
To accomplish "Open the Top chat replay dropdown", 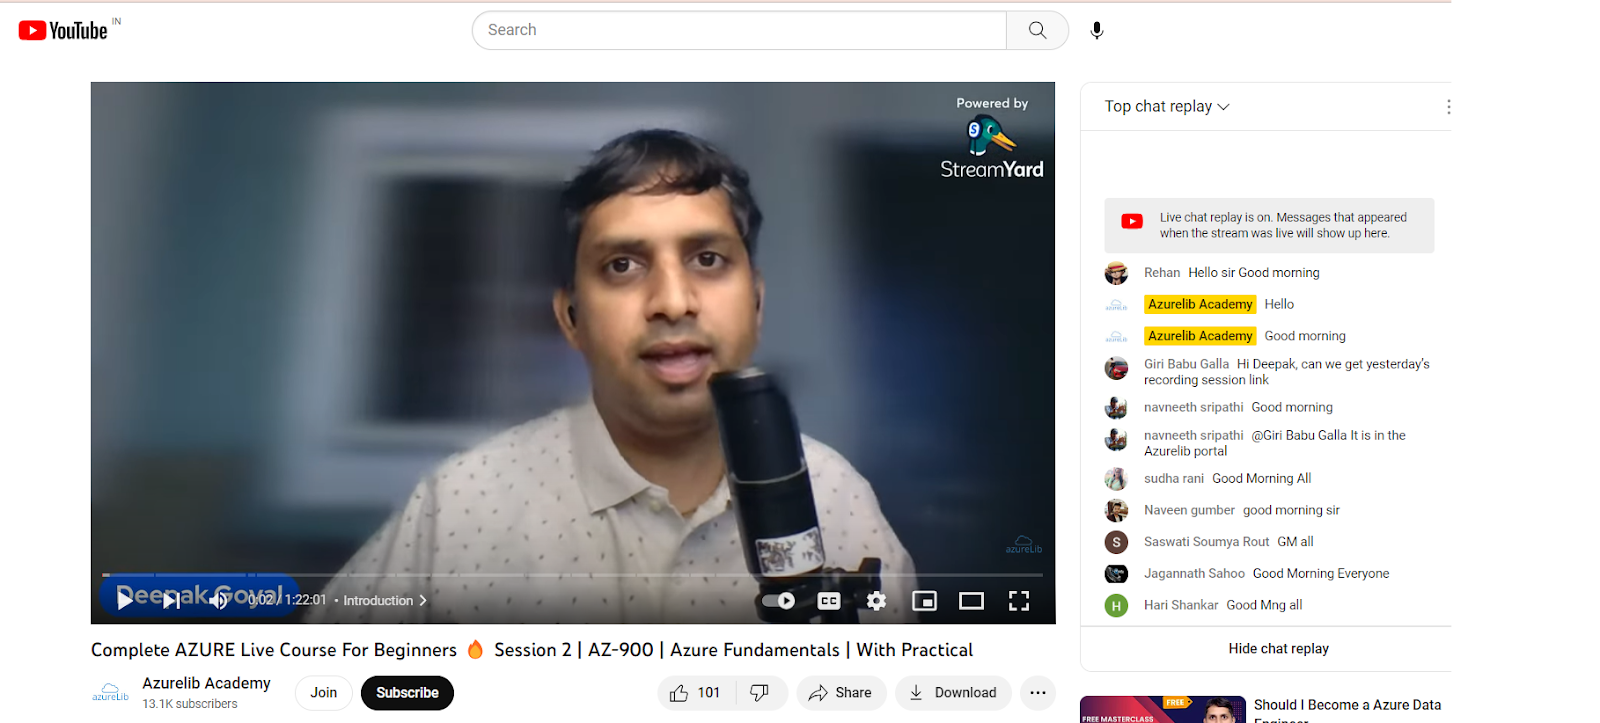I will pyautogui.click(x=1167, y=107).
